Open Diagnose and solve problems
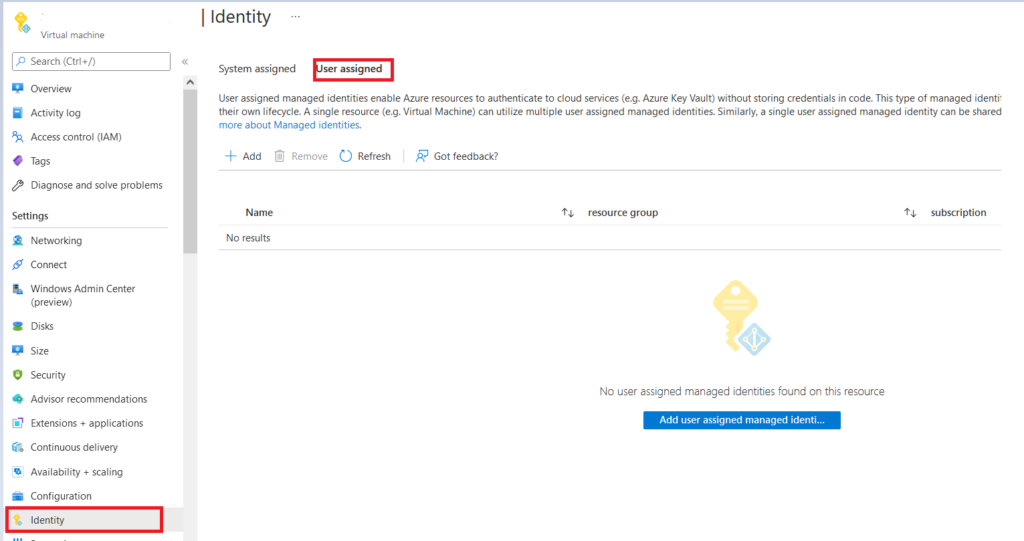 point(96,185)
